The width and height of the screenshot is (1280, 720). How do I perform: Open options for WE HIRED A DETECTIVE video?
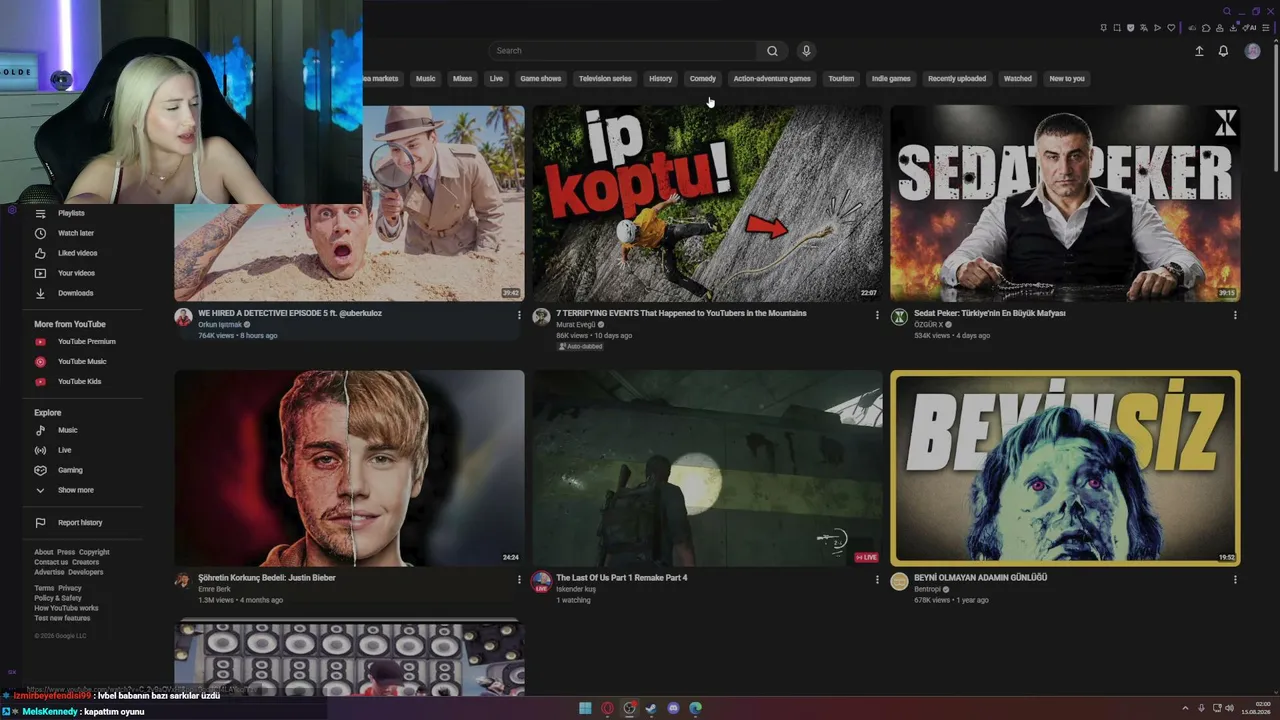pos(519,315)
